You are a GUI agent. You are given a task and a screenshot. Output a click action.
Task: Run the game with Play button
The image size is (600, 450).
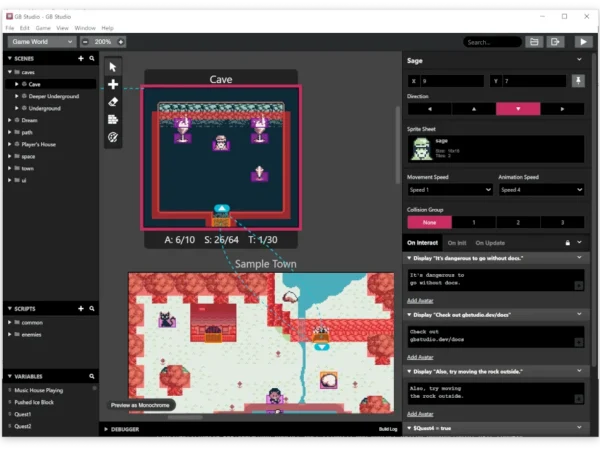coord(583,42)
